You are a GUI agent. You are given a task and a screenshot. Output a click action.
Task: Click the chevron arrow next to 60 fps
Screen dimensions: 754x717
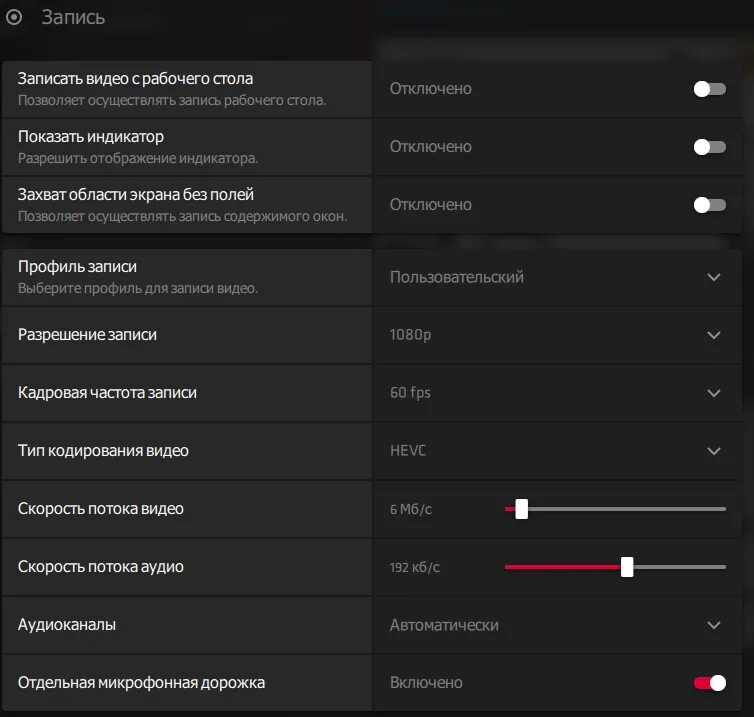point(714,393)
